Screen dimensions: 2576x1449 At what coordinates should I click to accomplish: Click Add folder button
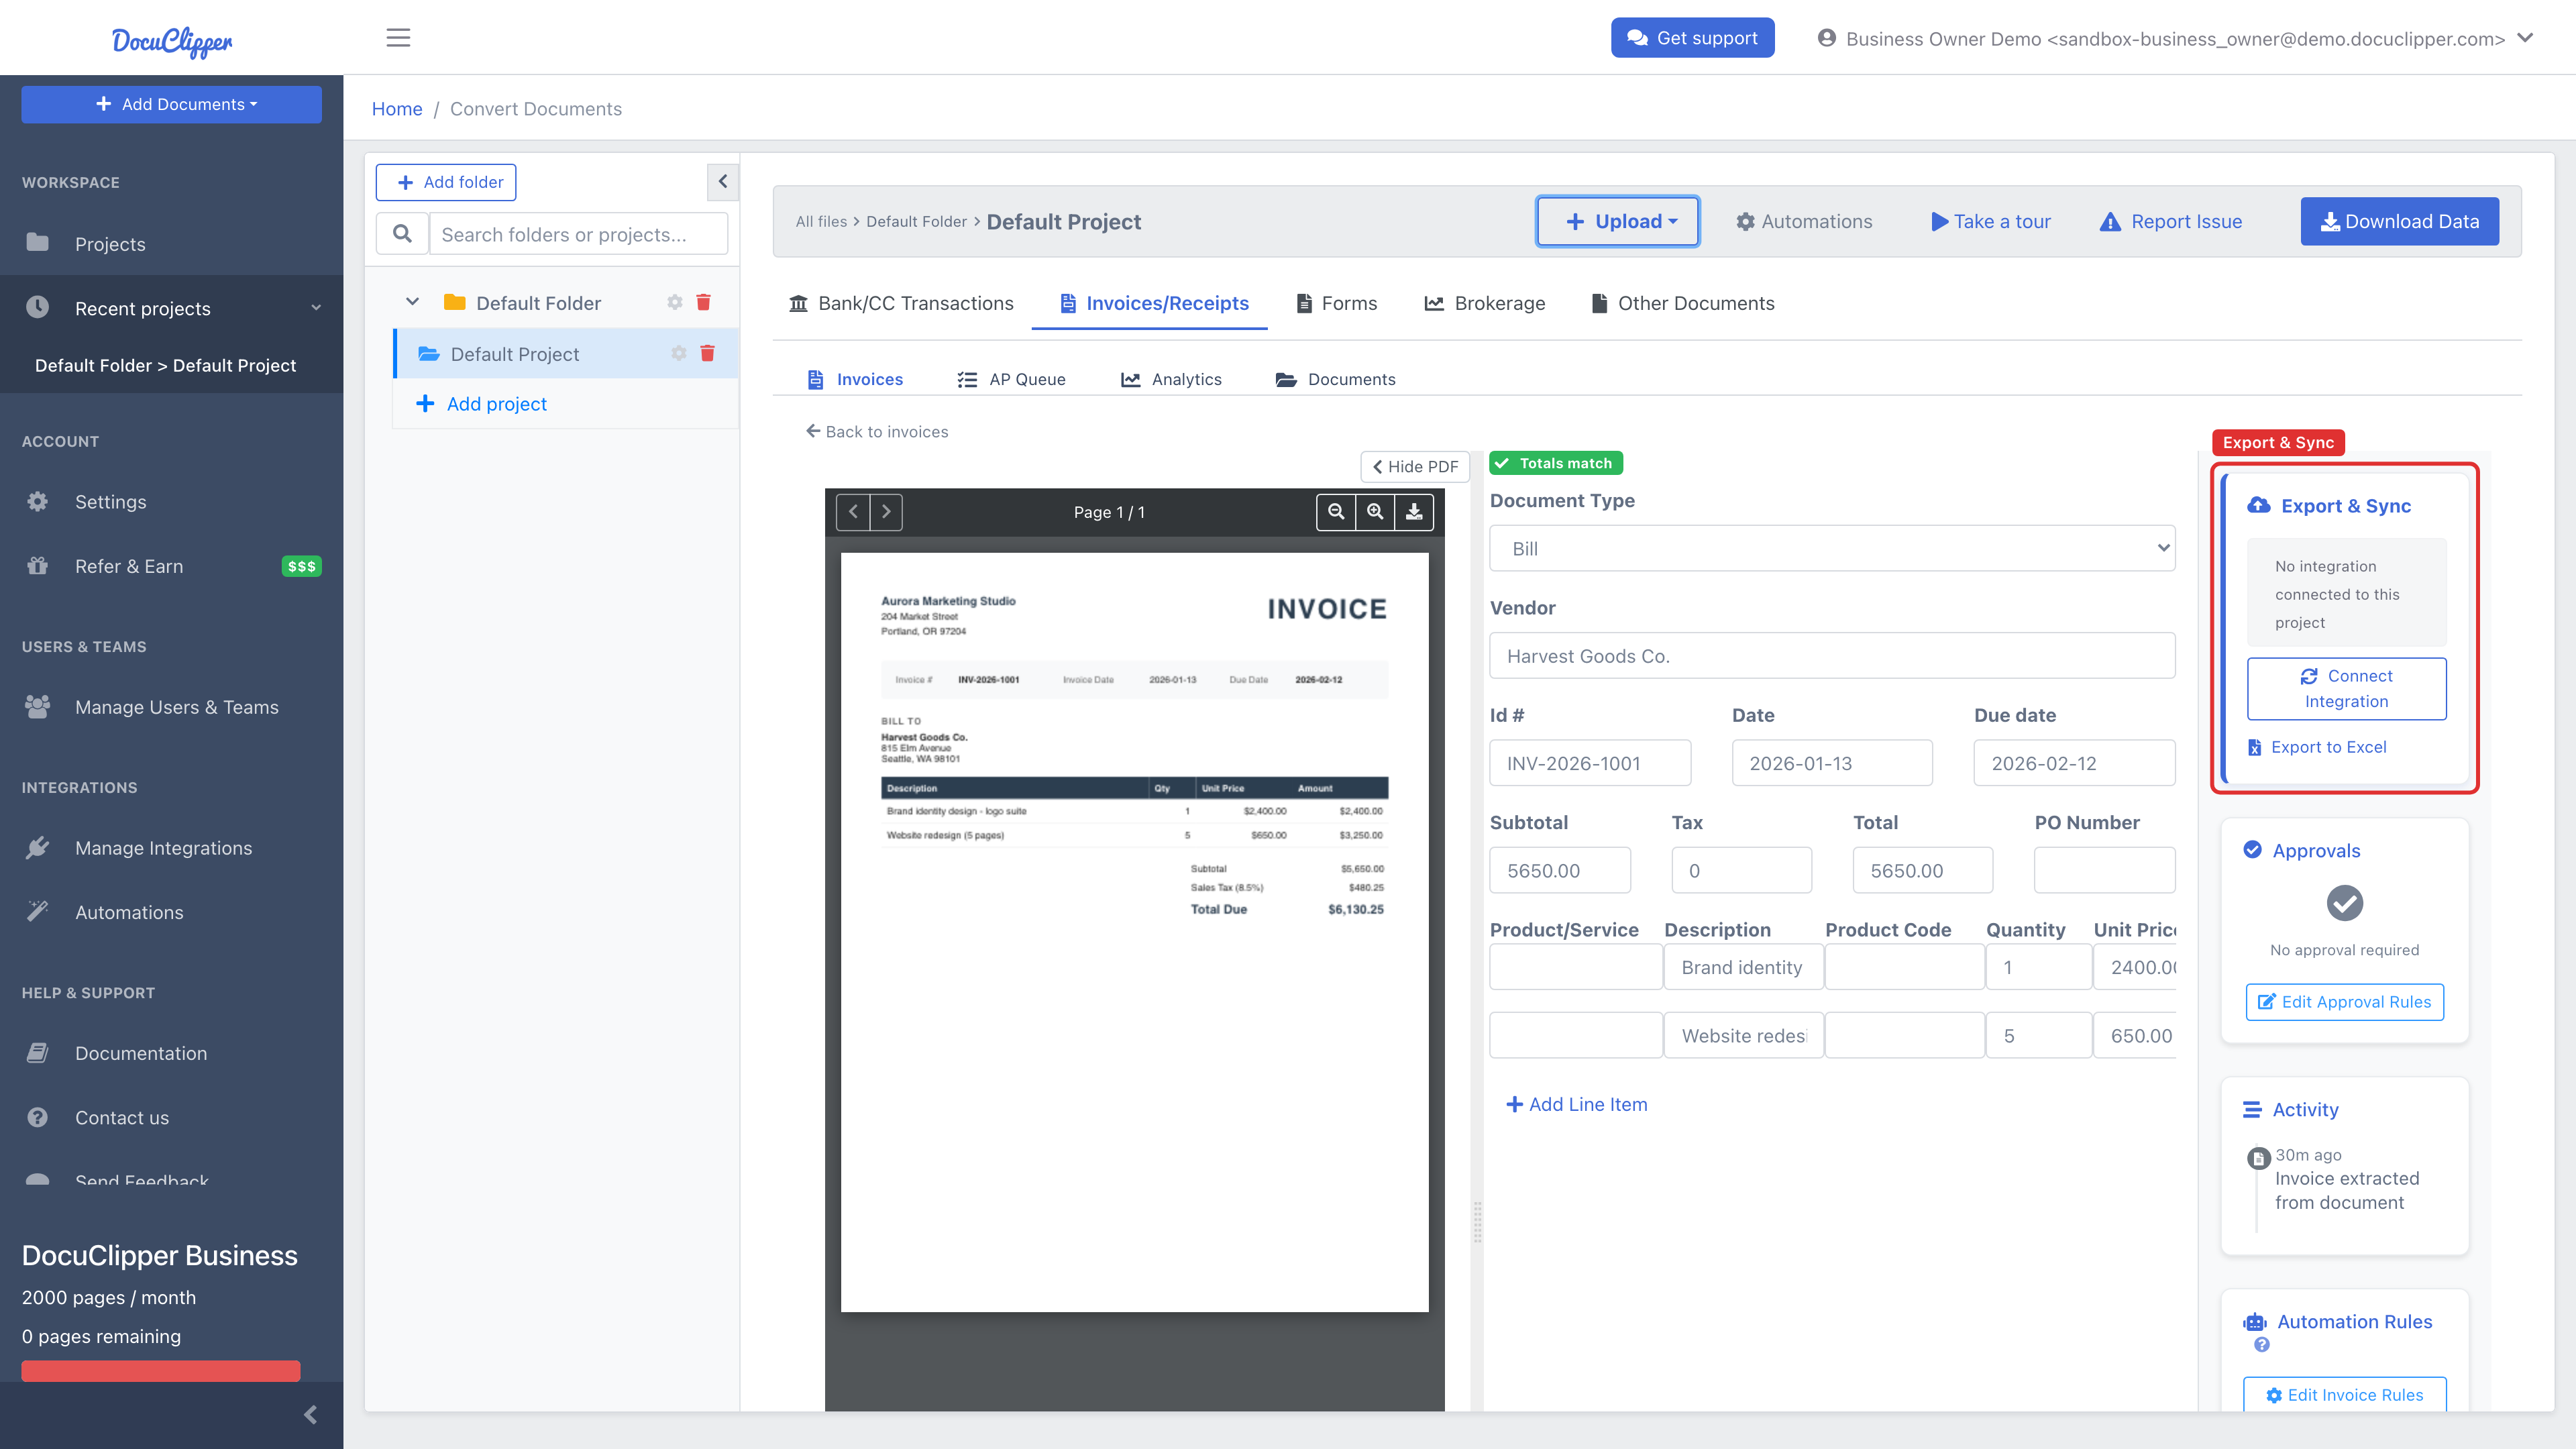coord(446,182)
